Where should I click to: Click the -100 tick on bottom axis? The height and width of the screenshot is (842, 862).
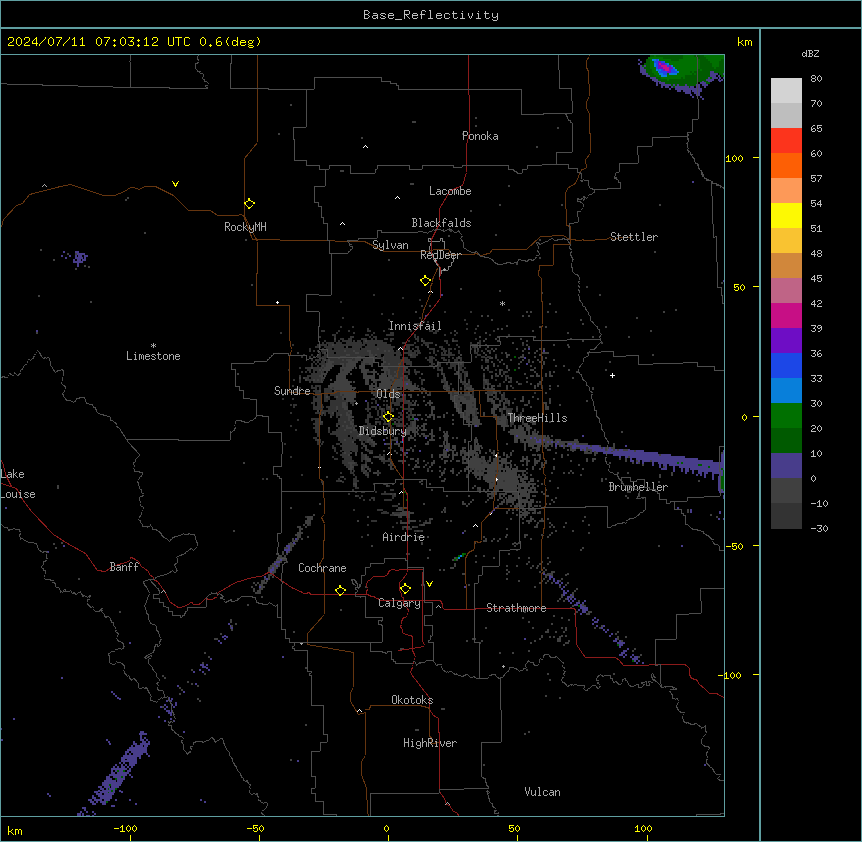(x=125, y=828)
